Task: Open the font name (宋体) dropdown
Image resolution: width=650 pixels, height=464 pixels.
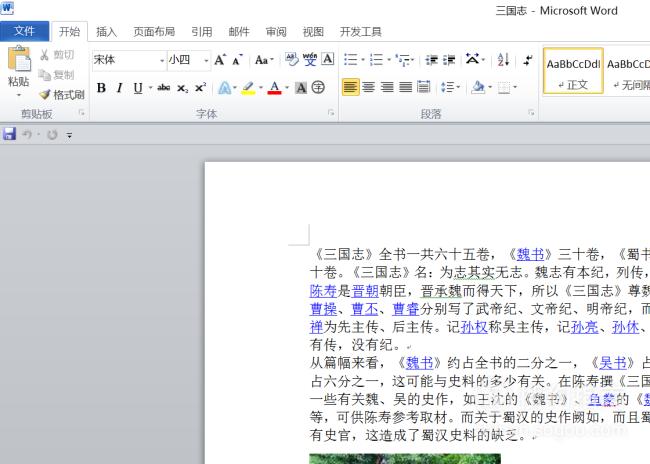Action: click(x=162, y=61)
